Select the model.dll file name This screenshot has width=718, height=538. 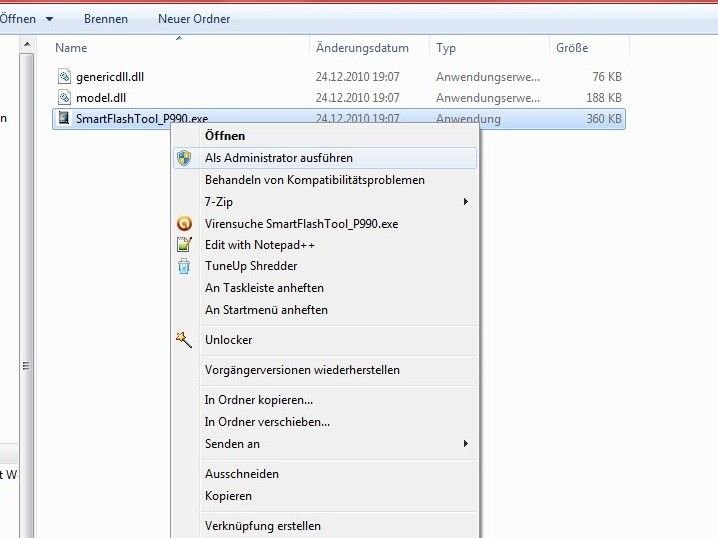[101, 98]
